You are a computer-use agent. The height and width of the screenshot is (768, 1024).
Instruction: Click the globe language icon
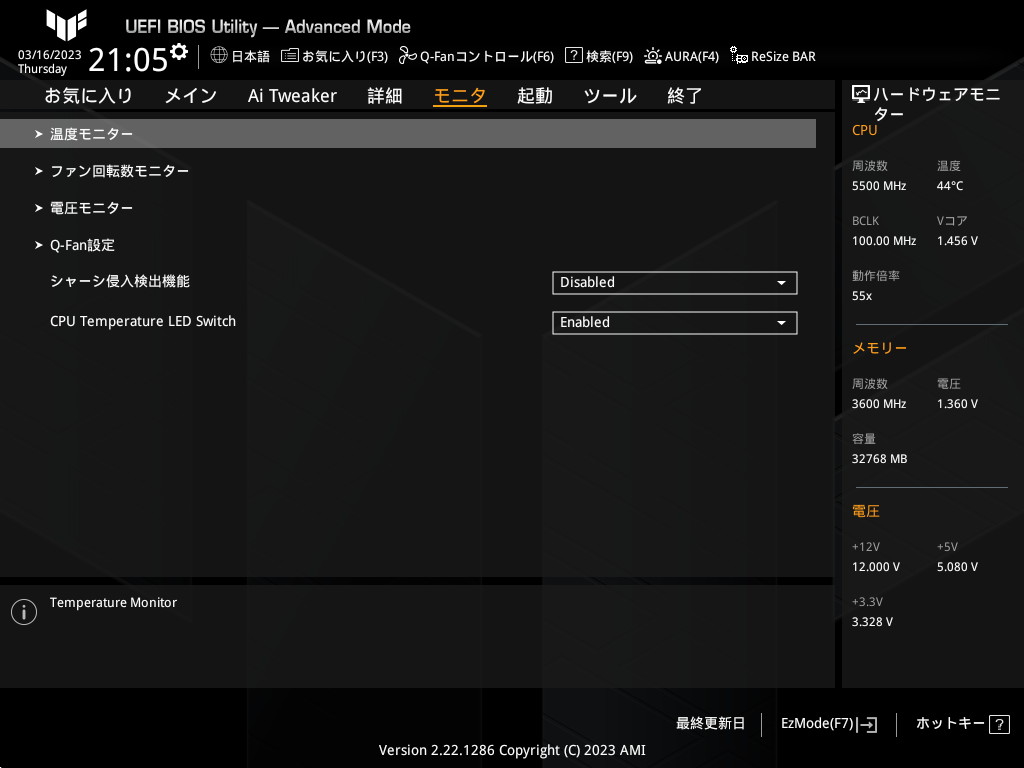pos(219,55)
